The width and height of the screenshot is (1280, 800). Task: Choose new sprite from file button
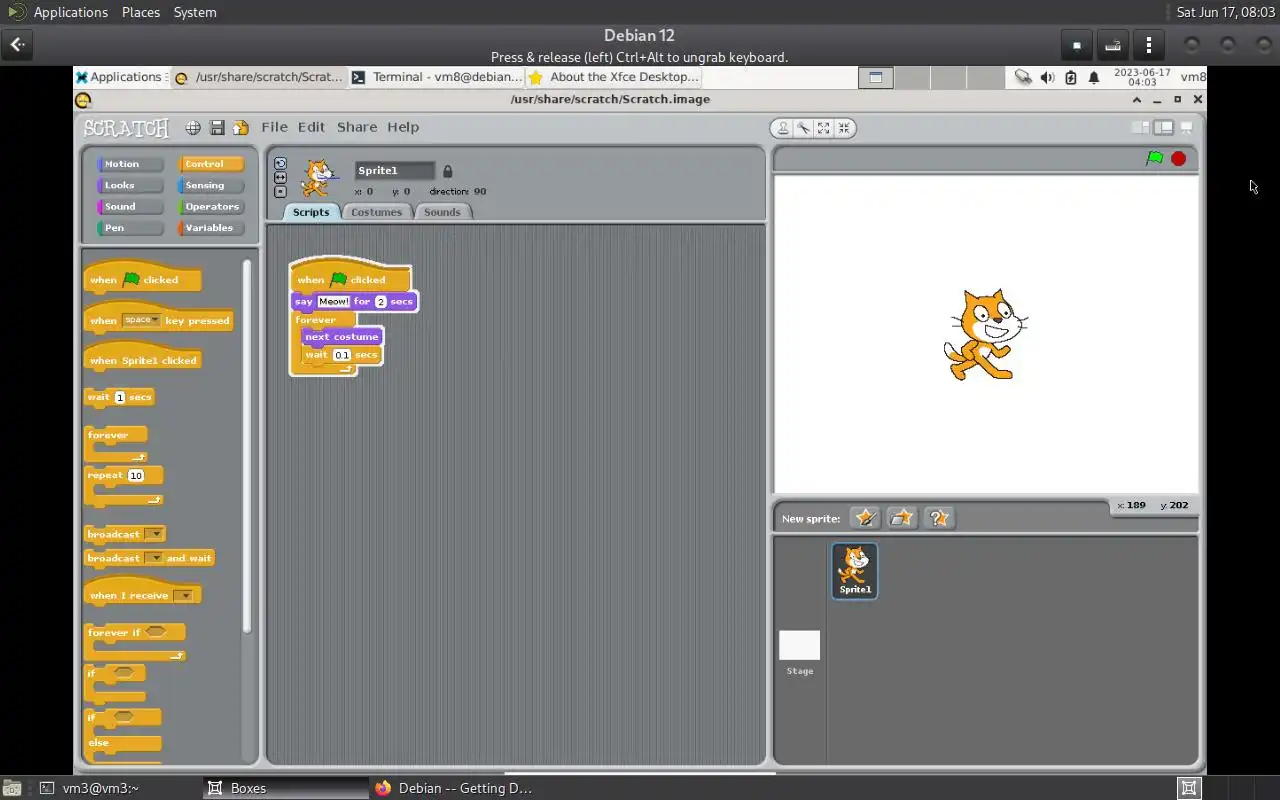tap(902, 518)
